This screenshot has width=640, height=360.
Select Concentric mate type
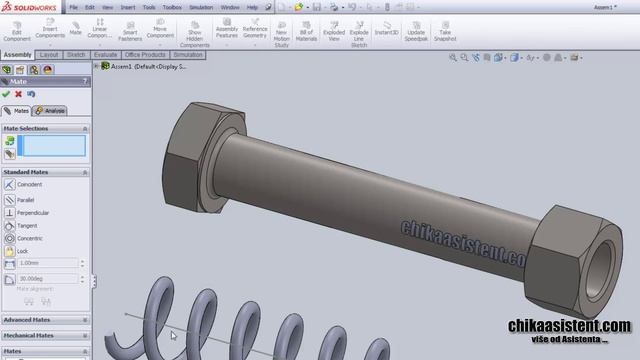[x=23, y=238]
